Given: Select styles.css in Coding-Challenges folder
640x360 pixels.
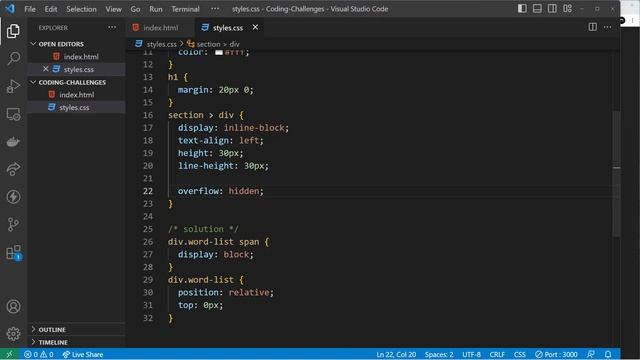Looking at the screenshot, I should coord(74,107).
